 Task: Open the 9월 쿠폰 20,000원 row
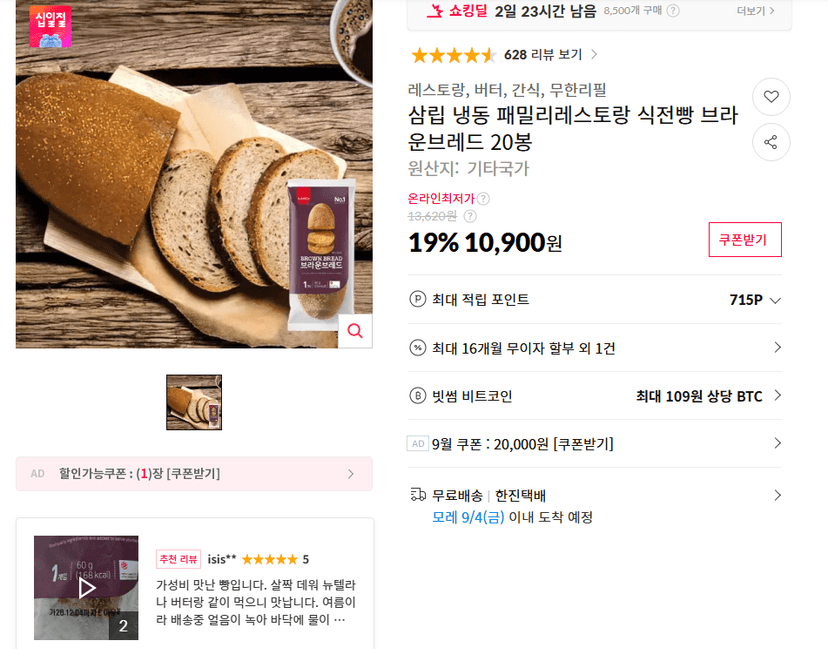(595, 444)
